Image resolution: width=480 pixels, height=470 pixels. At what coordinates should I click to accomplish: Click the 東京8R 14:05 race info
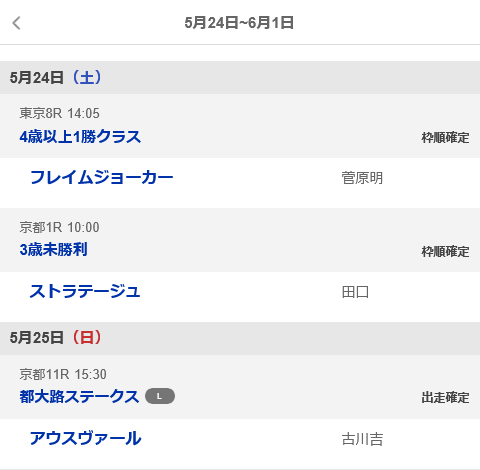tap(59, 113)
